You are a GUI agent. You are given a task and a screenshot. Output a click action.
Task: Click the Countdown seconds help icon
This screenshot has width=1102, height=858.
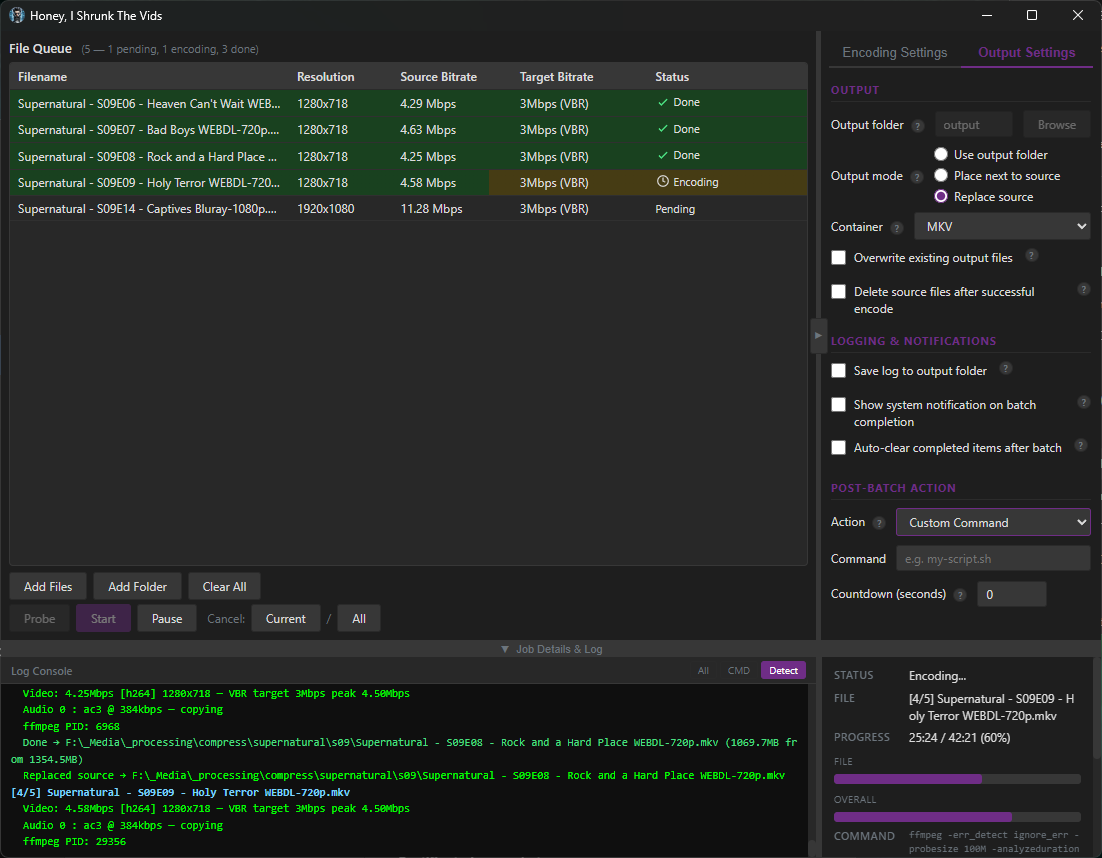(x=960, y=595)
